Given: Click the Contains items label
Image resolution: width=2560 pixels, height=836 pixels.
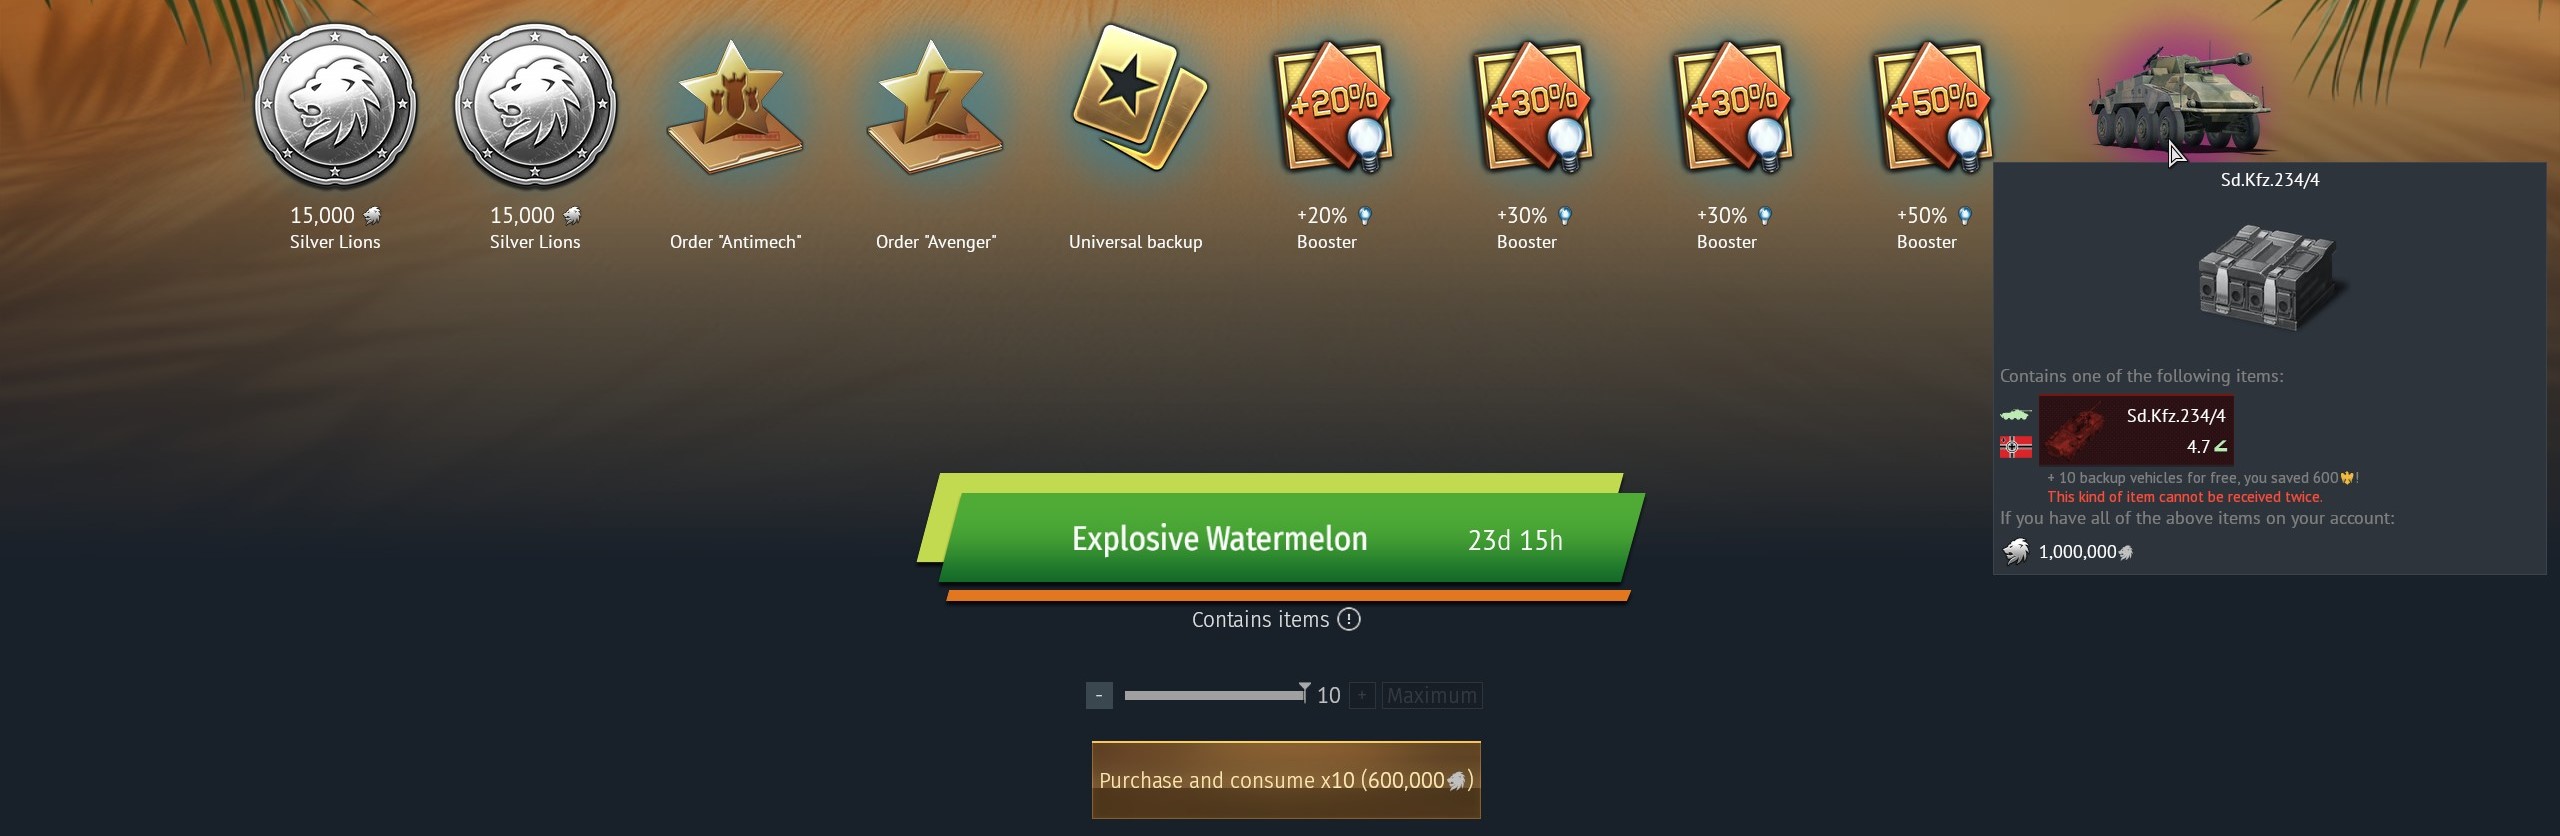Looking at the screenshot, I should pyautogui.click(x=1260, y=619).
